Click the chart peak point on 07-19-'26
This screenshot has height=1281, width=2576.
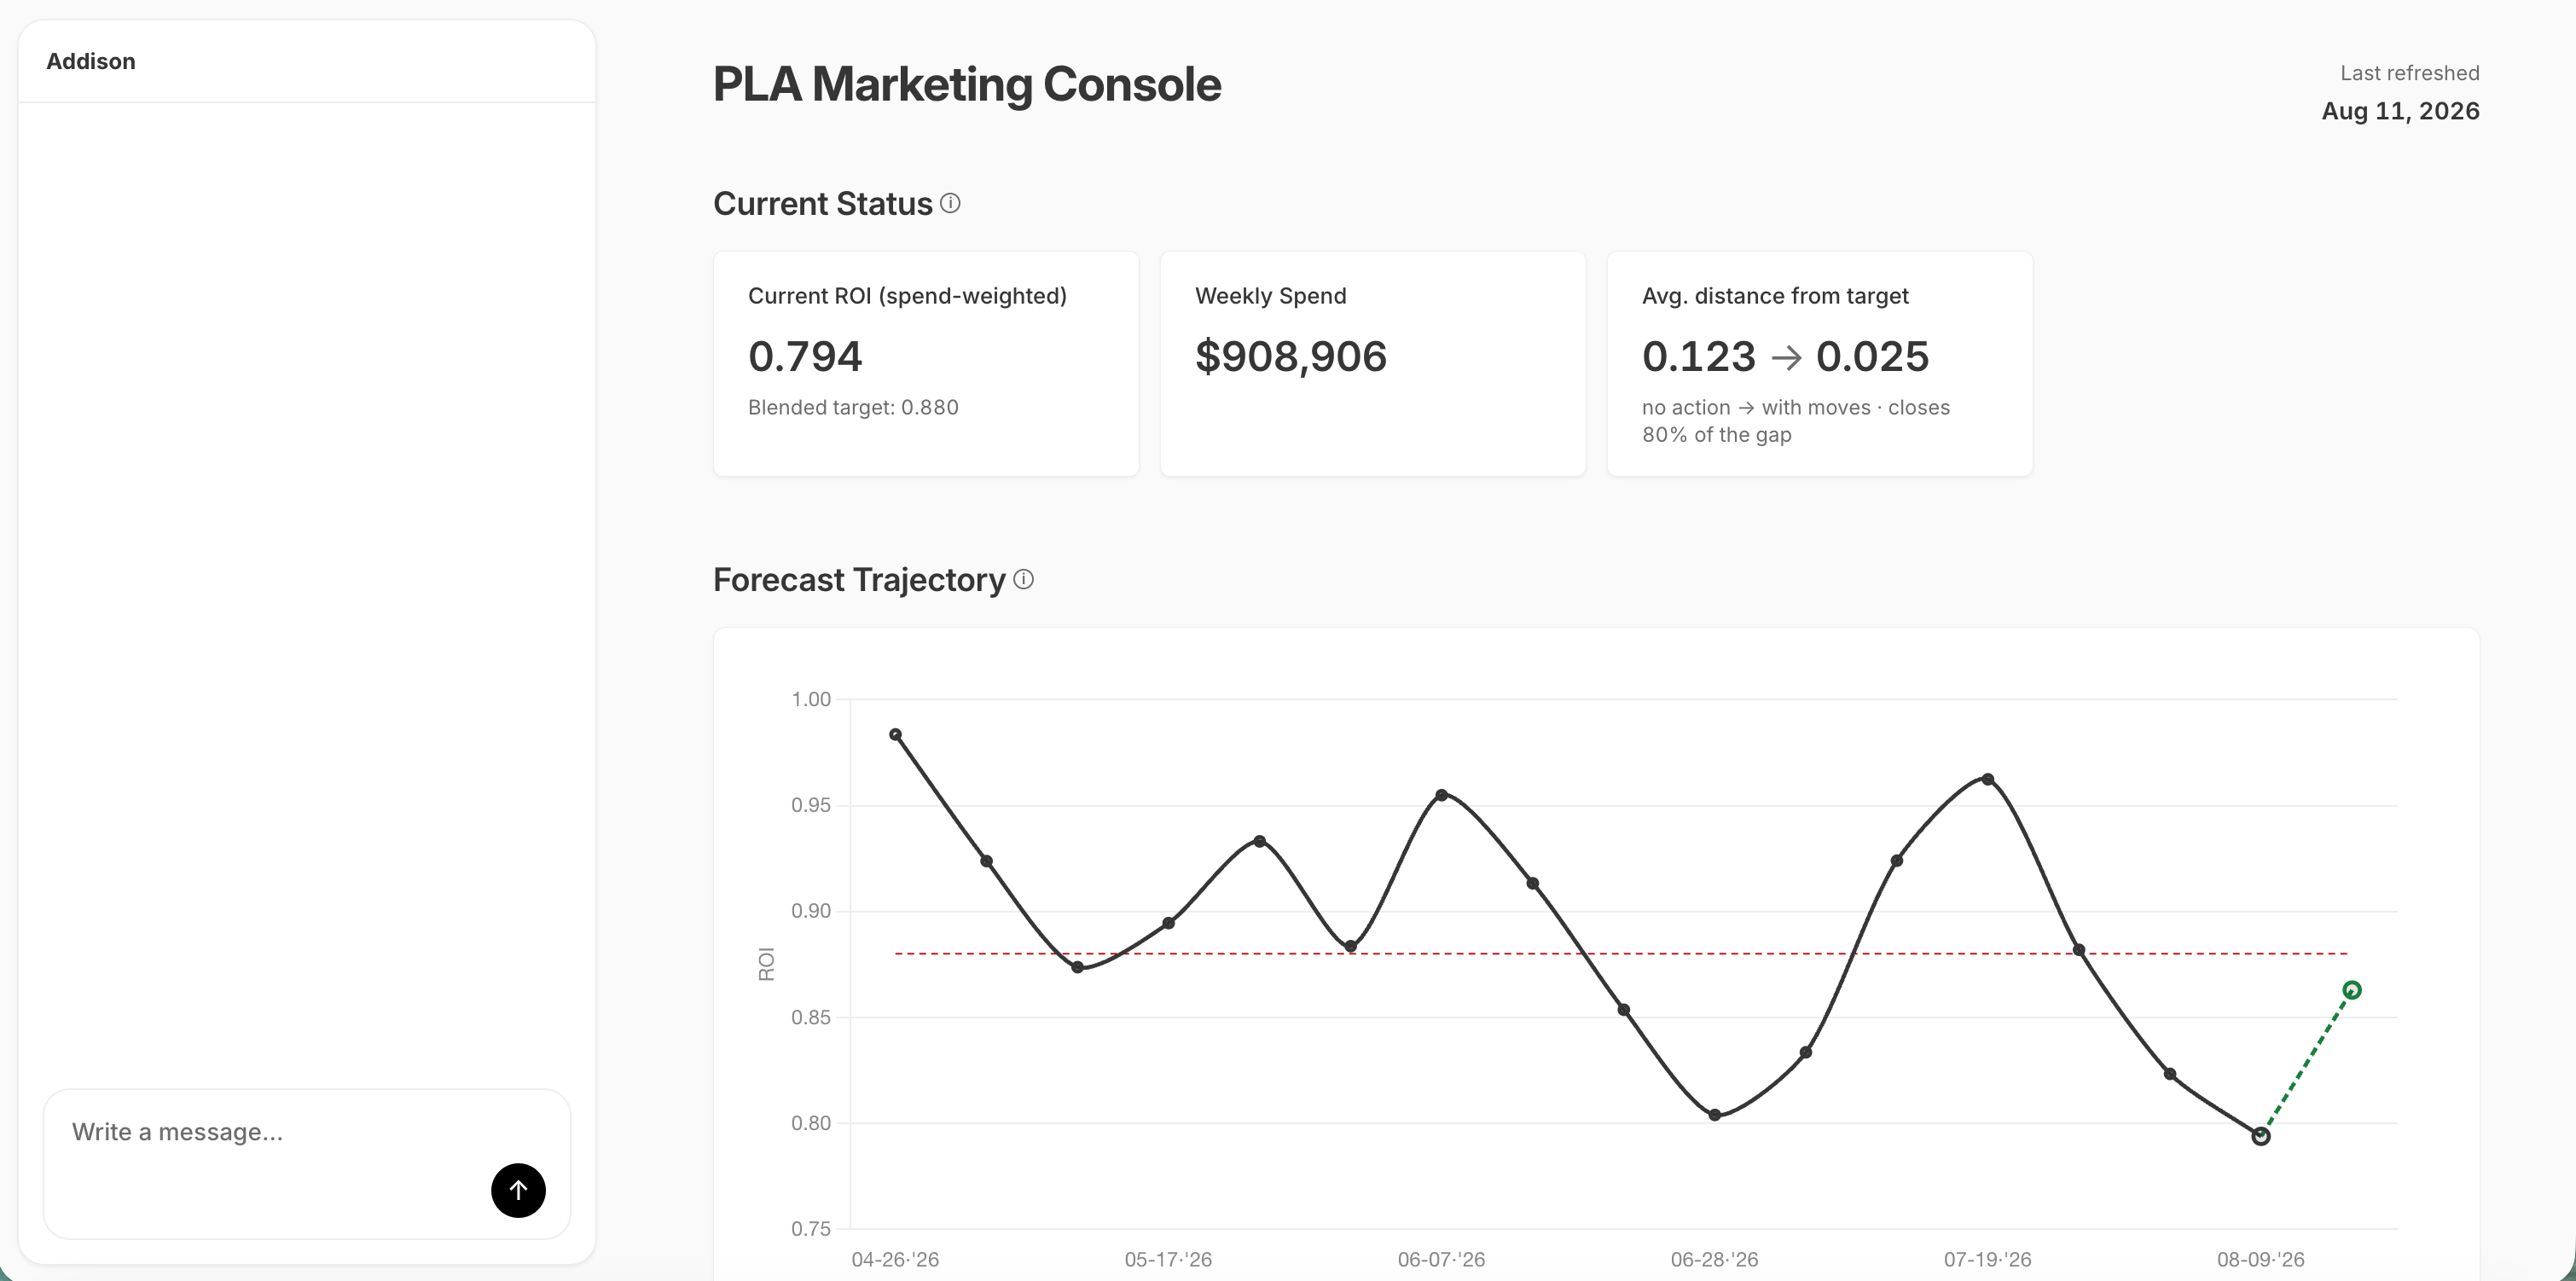tap(1988, 779)
